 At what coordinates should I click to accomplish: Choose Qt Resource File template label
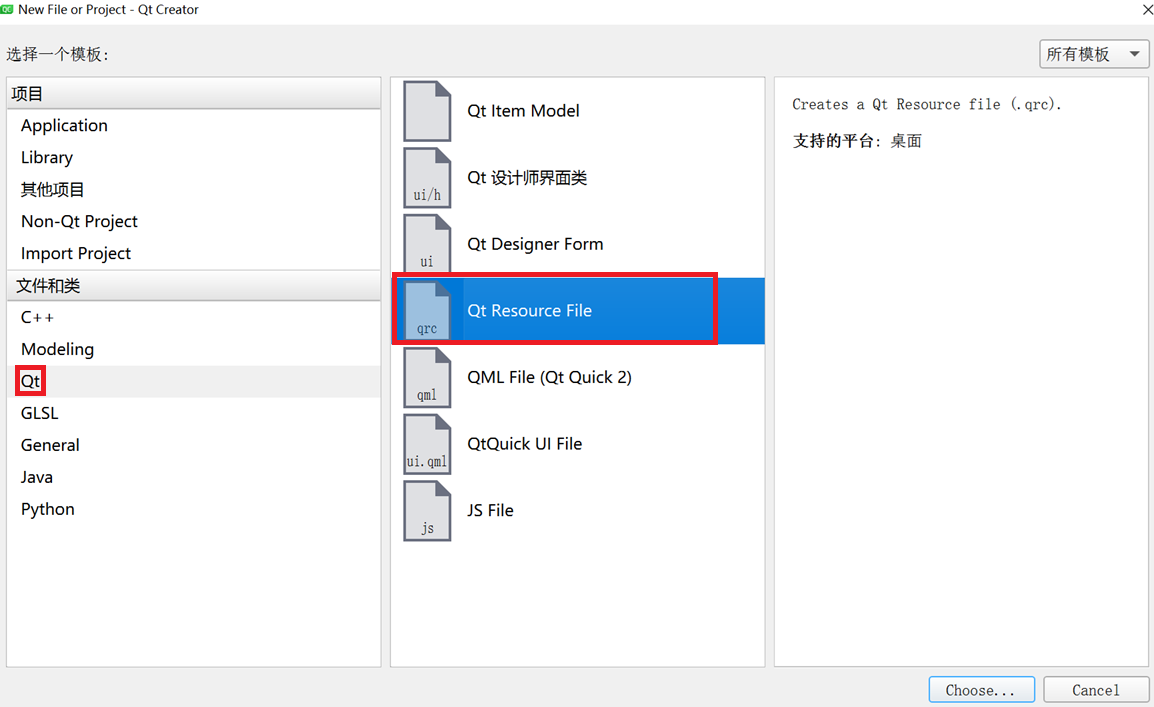pyautogui.click(x=529, y=311)
